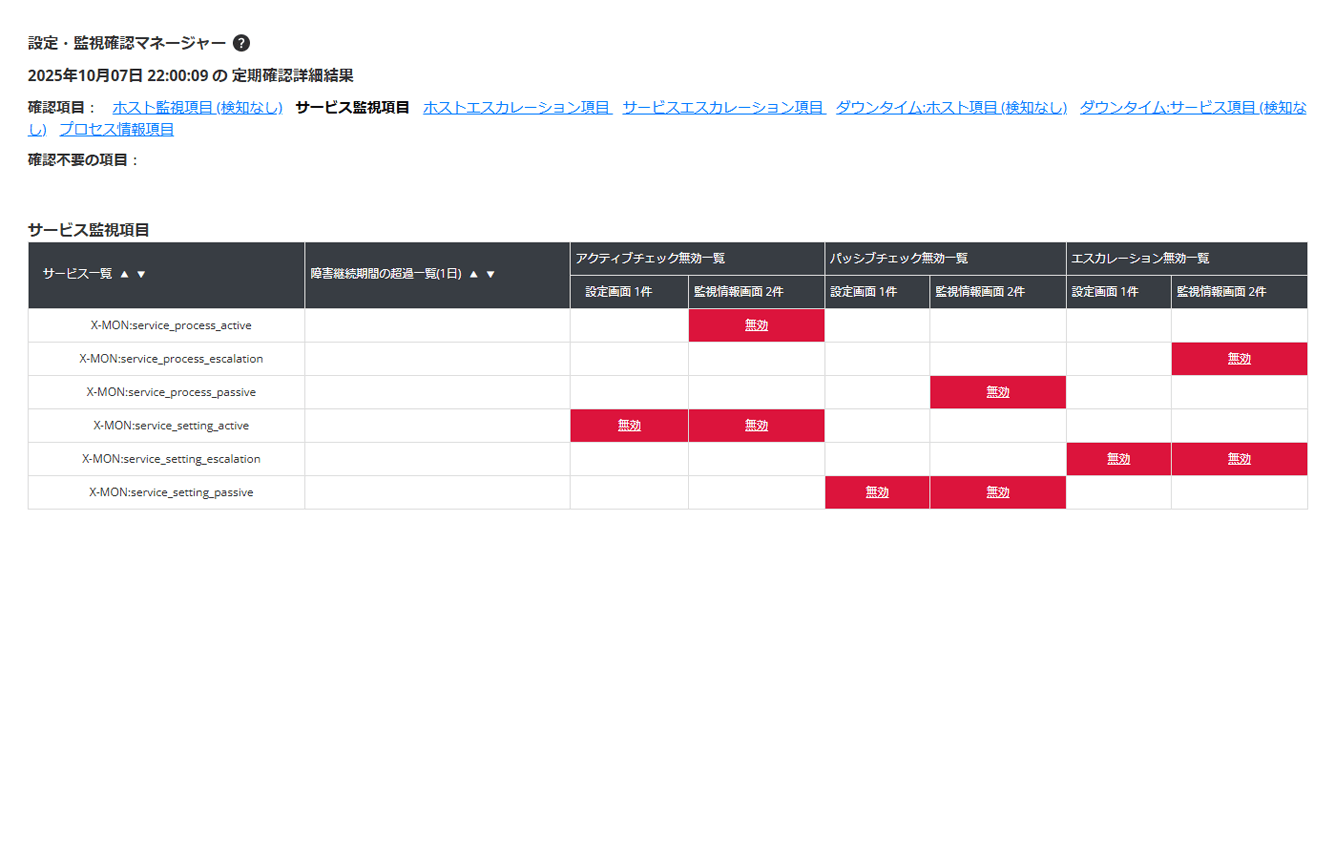
Task: Click 無効 in アクティブチェック 監視情報画面 for service_process_active
Action: click(x=756, y=325)
